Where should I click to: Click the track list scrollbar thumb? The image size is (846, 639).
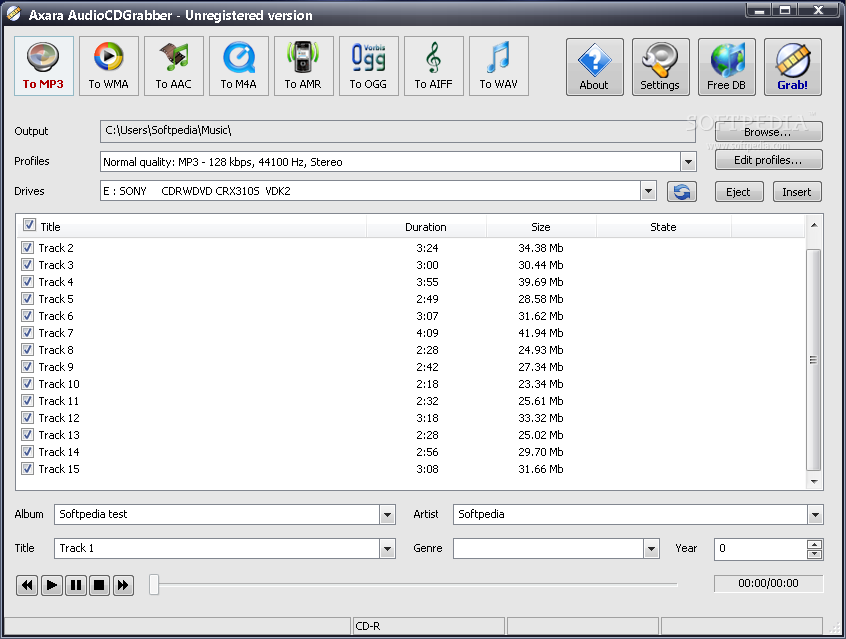tap(814, 360)
